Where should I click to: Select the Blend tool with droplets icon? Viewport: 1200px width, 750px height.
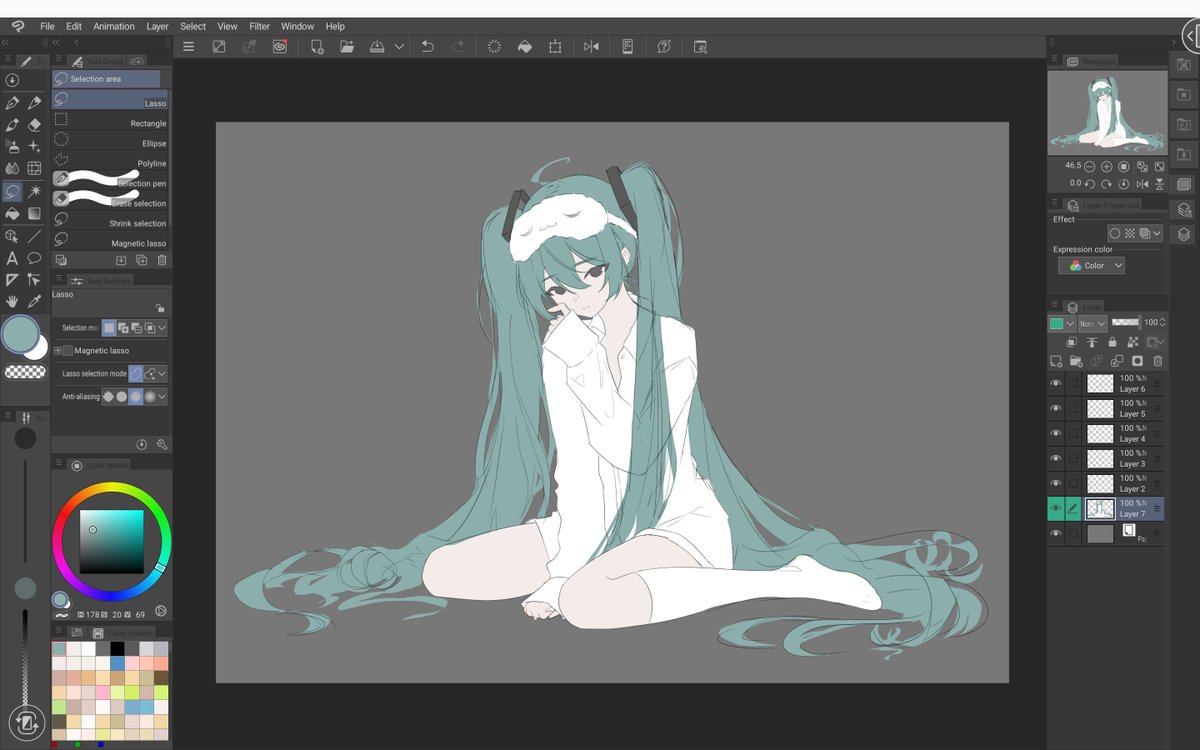(x=13, y=169)
